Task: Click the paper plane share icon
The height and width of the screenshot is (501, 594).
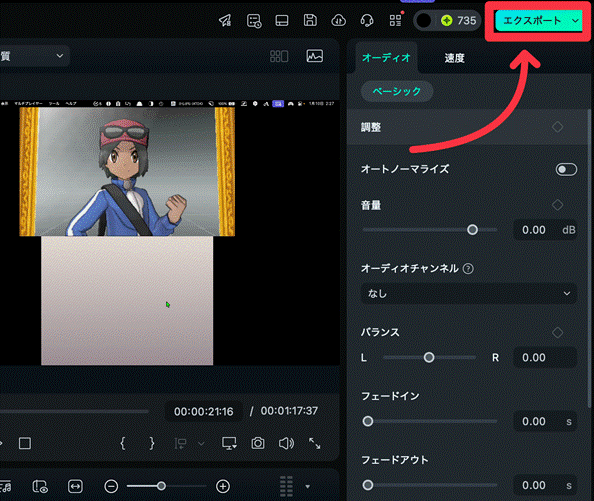Action: pos(225,20)
